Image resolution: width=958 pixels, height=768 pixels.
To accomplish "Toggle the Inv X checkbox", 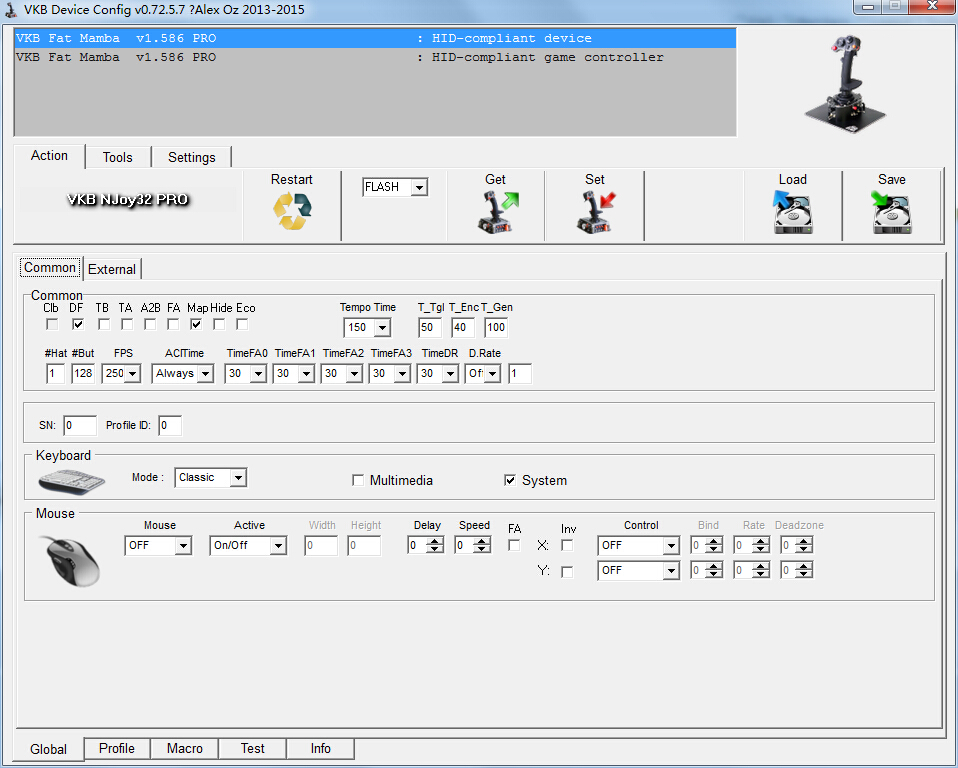I will click(x=567, y=545).
